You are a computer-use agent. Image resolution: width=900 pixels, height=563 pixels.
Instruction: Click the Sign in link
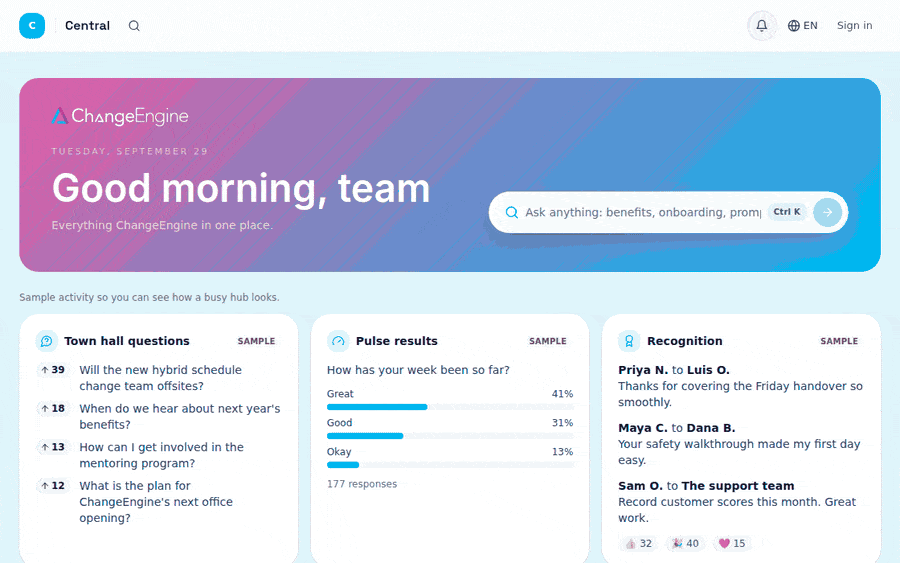click(854, 26)
